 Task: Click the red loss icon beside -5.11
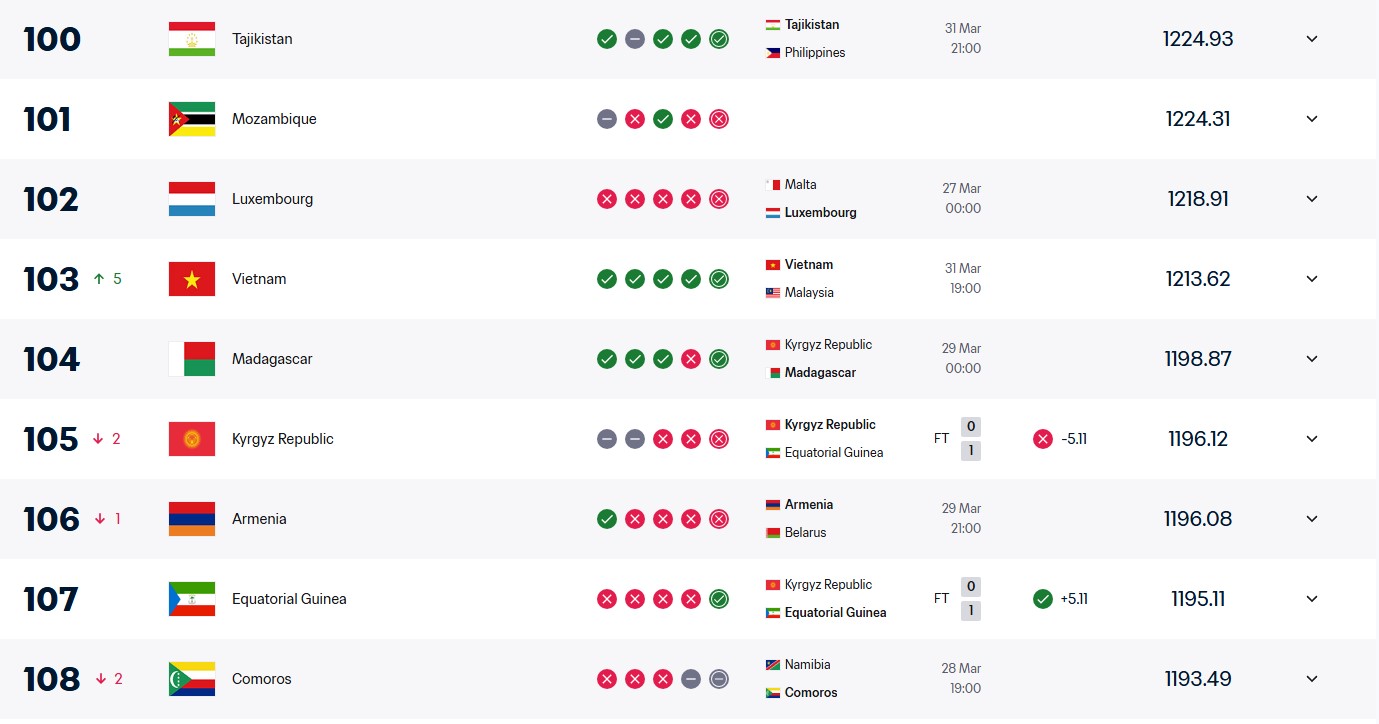1043,439
